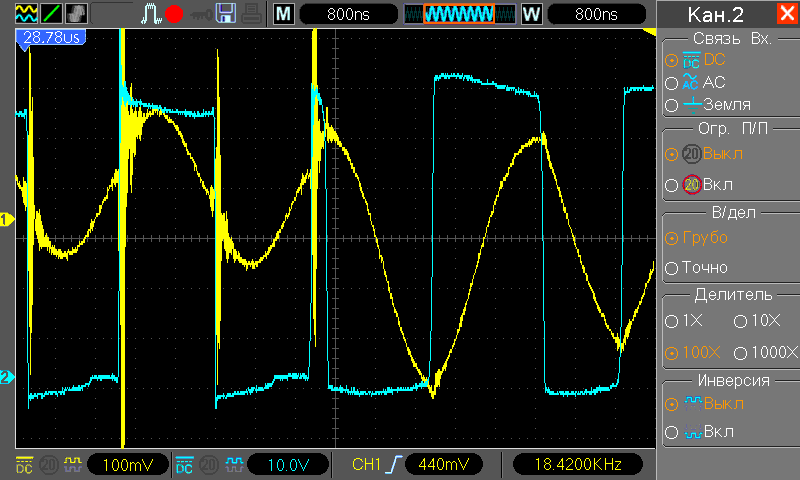800x480 pixels.
Task: Click the 28.78us trigger position marker
Action: [x=51, y=38]
